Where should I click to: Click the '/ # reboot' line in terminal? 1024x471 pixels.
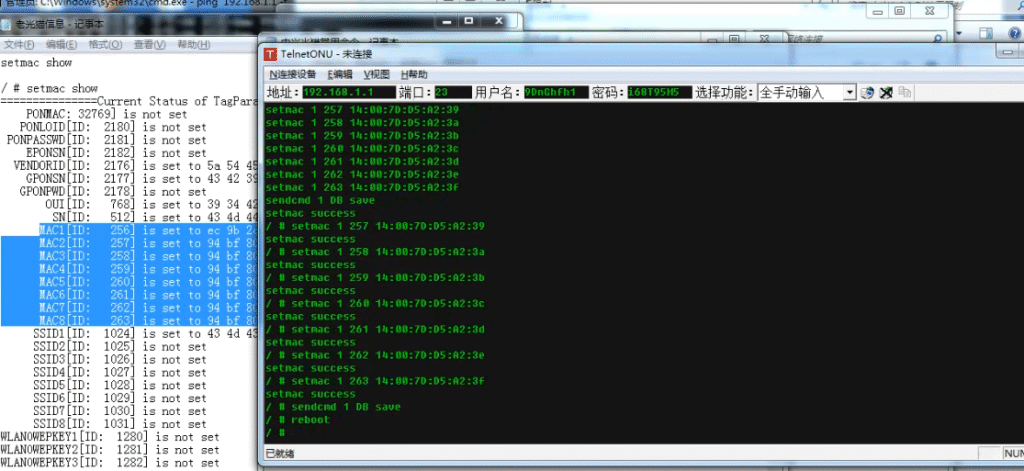(298, 419)
